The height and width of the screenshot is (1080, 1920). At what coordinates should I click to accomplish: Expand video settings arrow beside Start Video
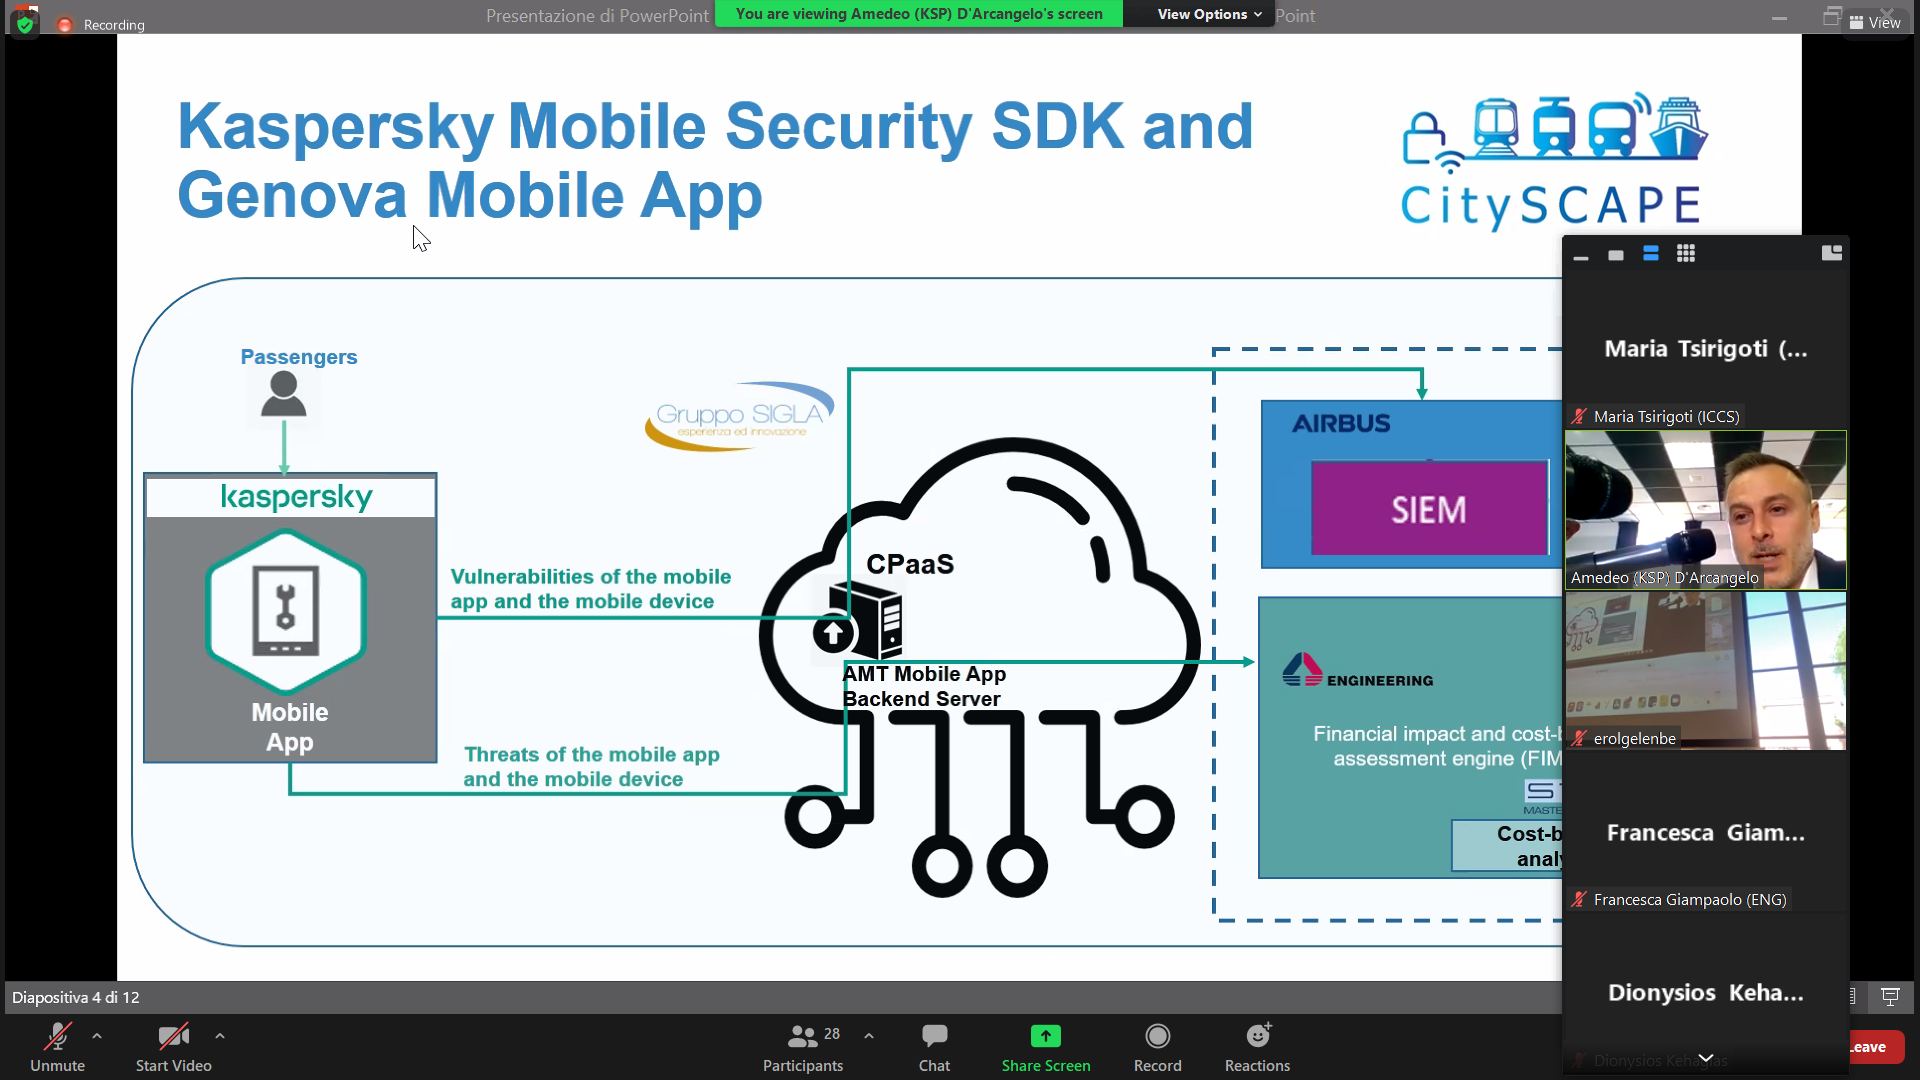(220, 1036)
